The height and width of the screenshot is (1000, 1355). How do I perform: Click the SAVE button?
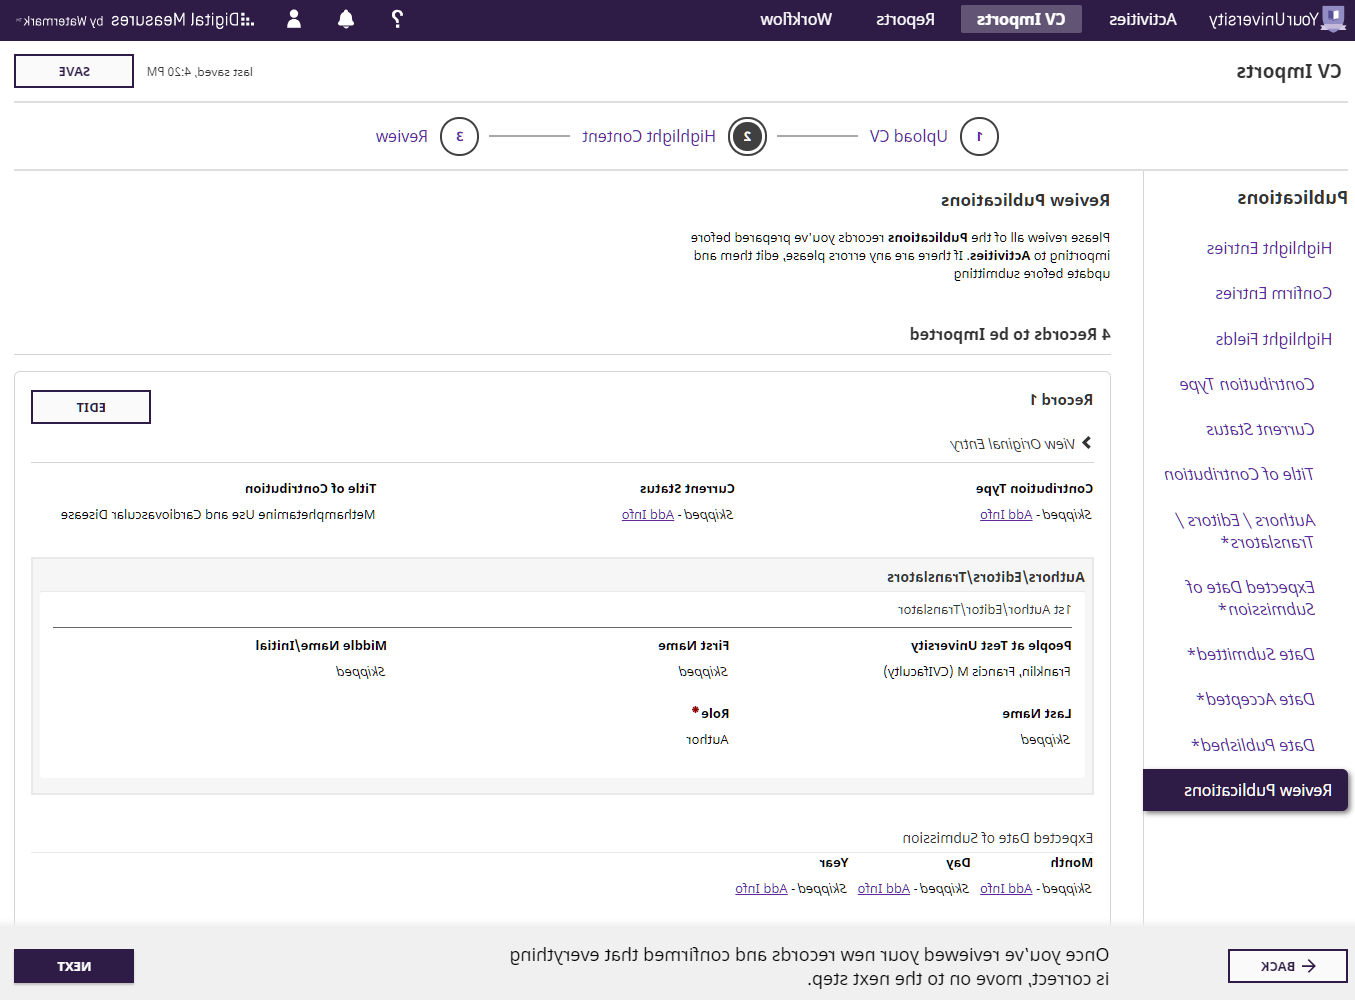tap(74, 71)
